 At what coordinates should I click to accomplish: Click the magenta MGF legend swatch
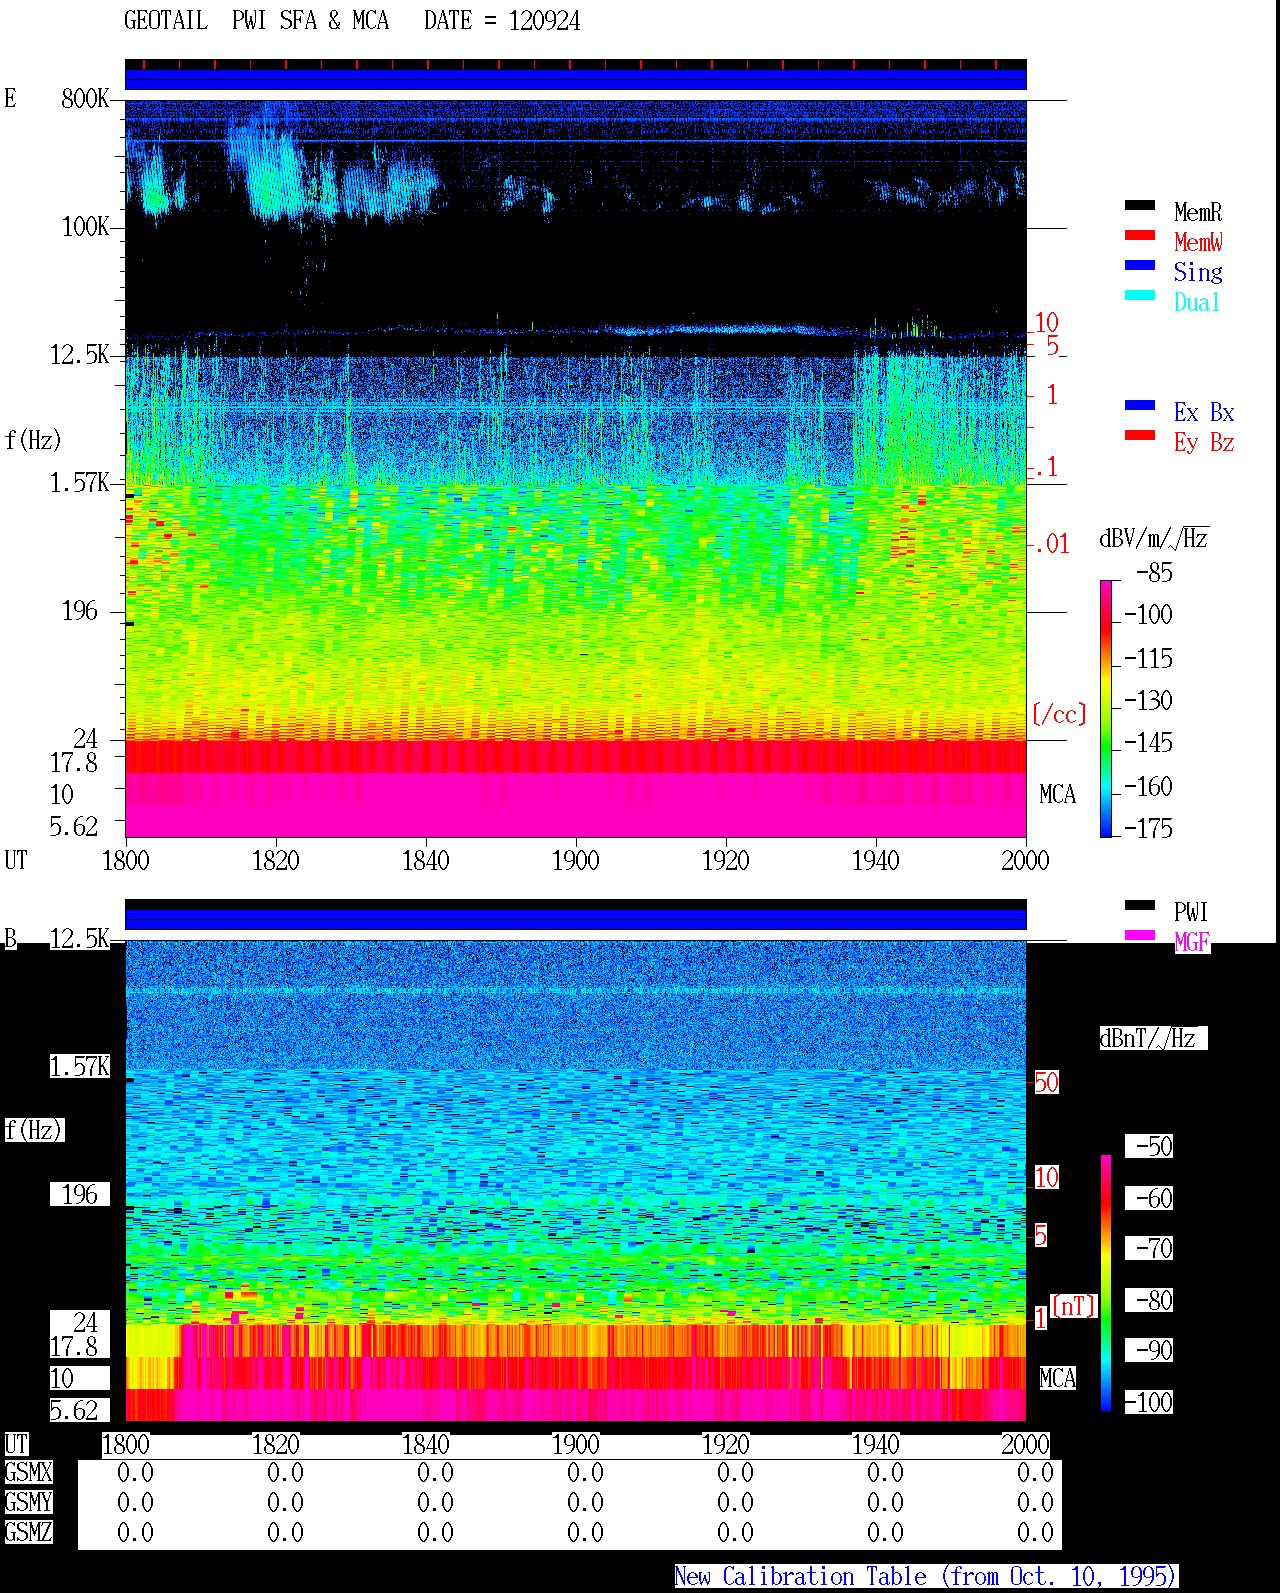1139,935
